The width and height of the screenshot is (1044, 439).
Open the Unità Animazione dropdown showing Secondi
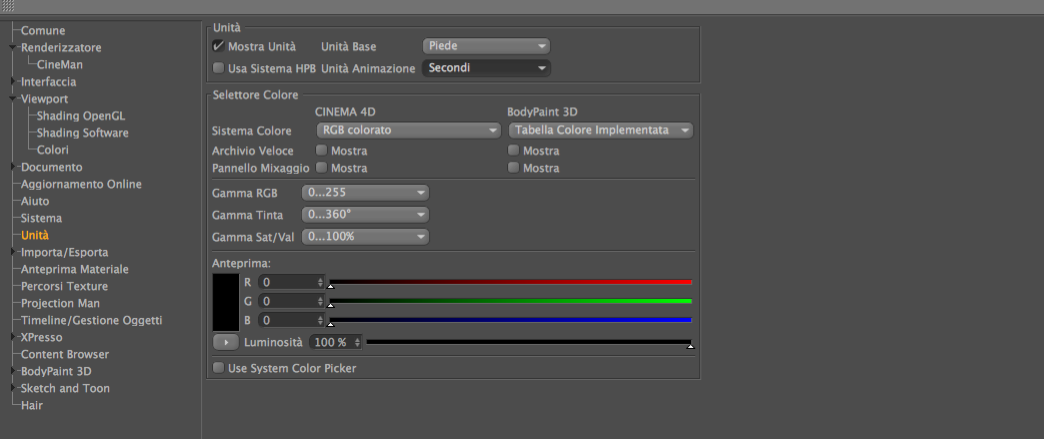click(486, 68)
